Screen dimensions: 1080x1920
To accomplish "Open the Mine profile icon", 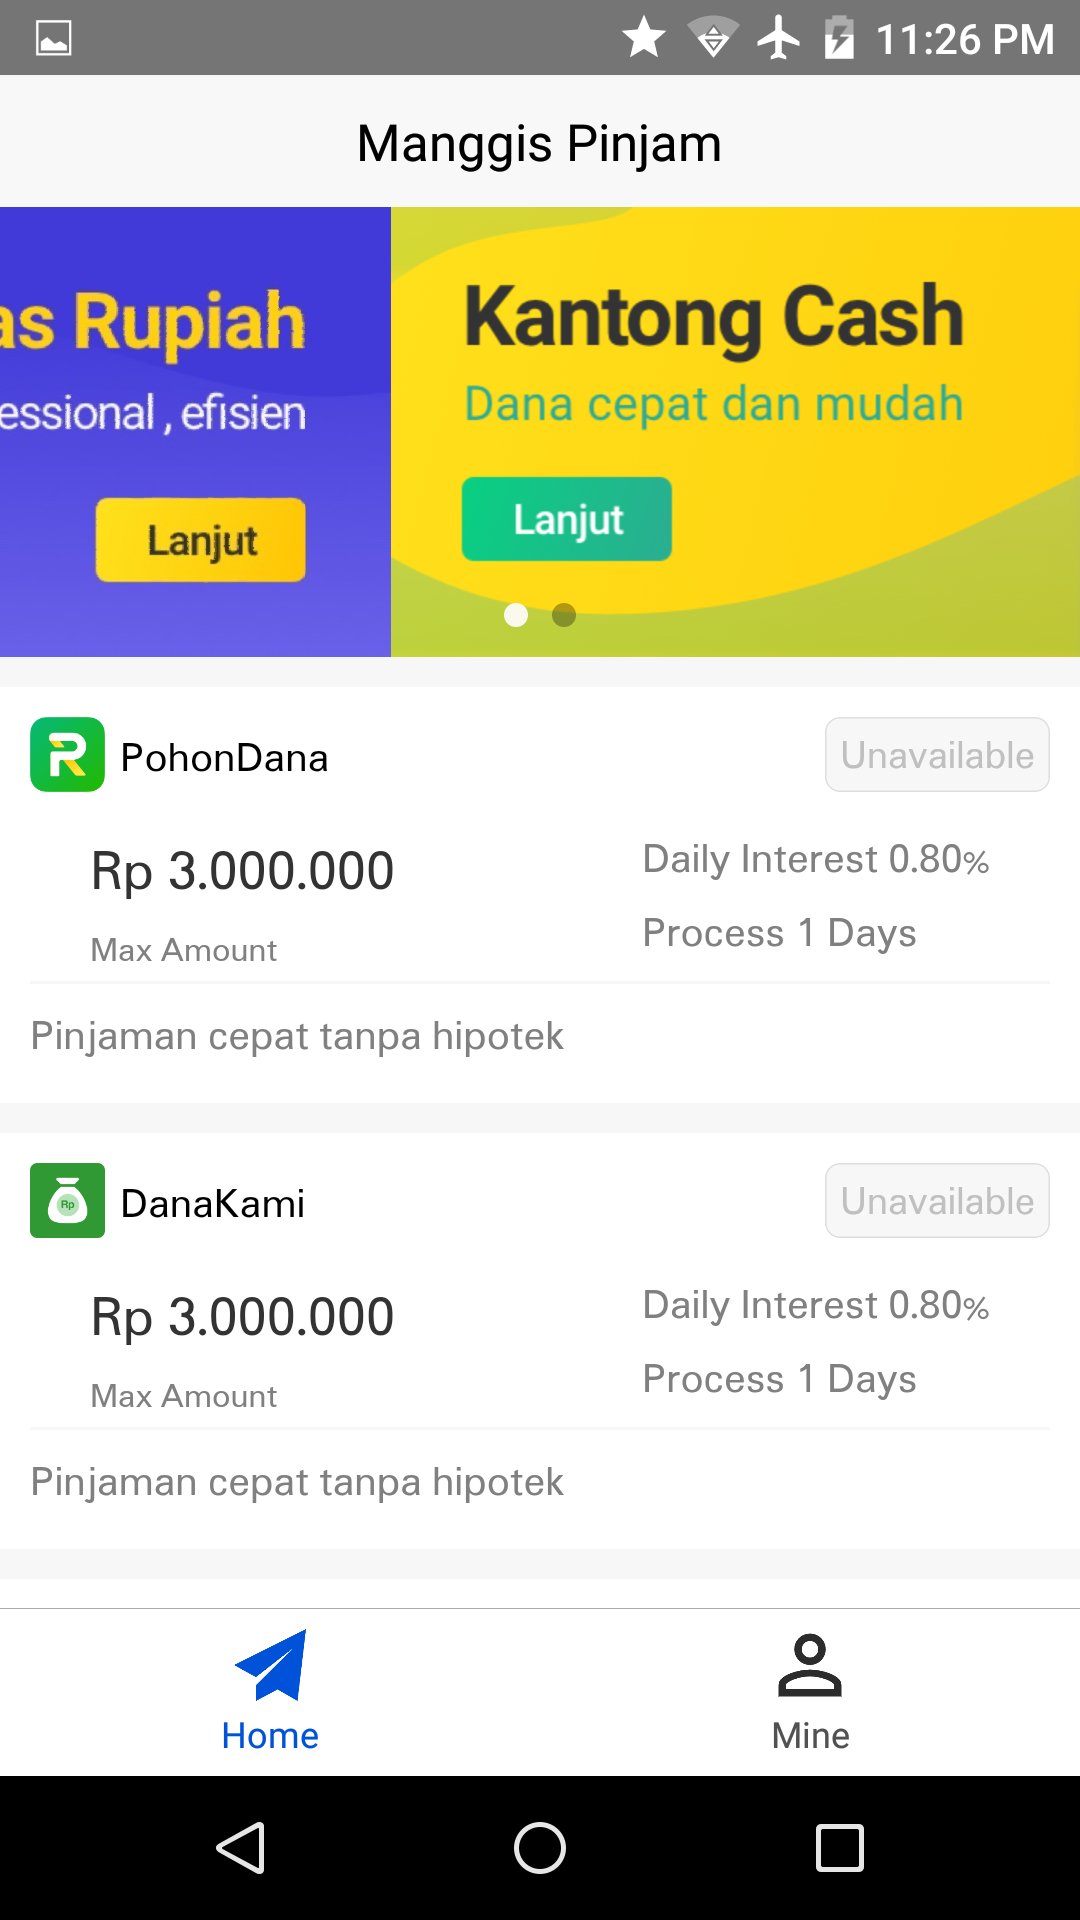I will (x=810, y=1665).
